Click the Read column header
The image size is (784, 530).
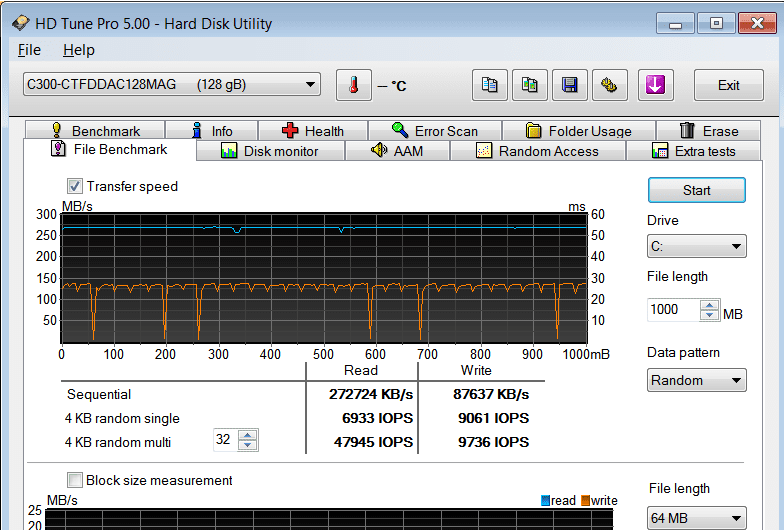pyautogui.click(x=360, y=370)
